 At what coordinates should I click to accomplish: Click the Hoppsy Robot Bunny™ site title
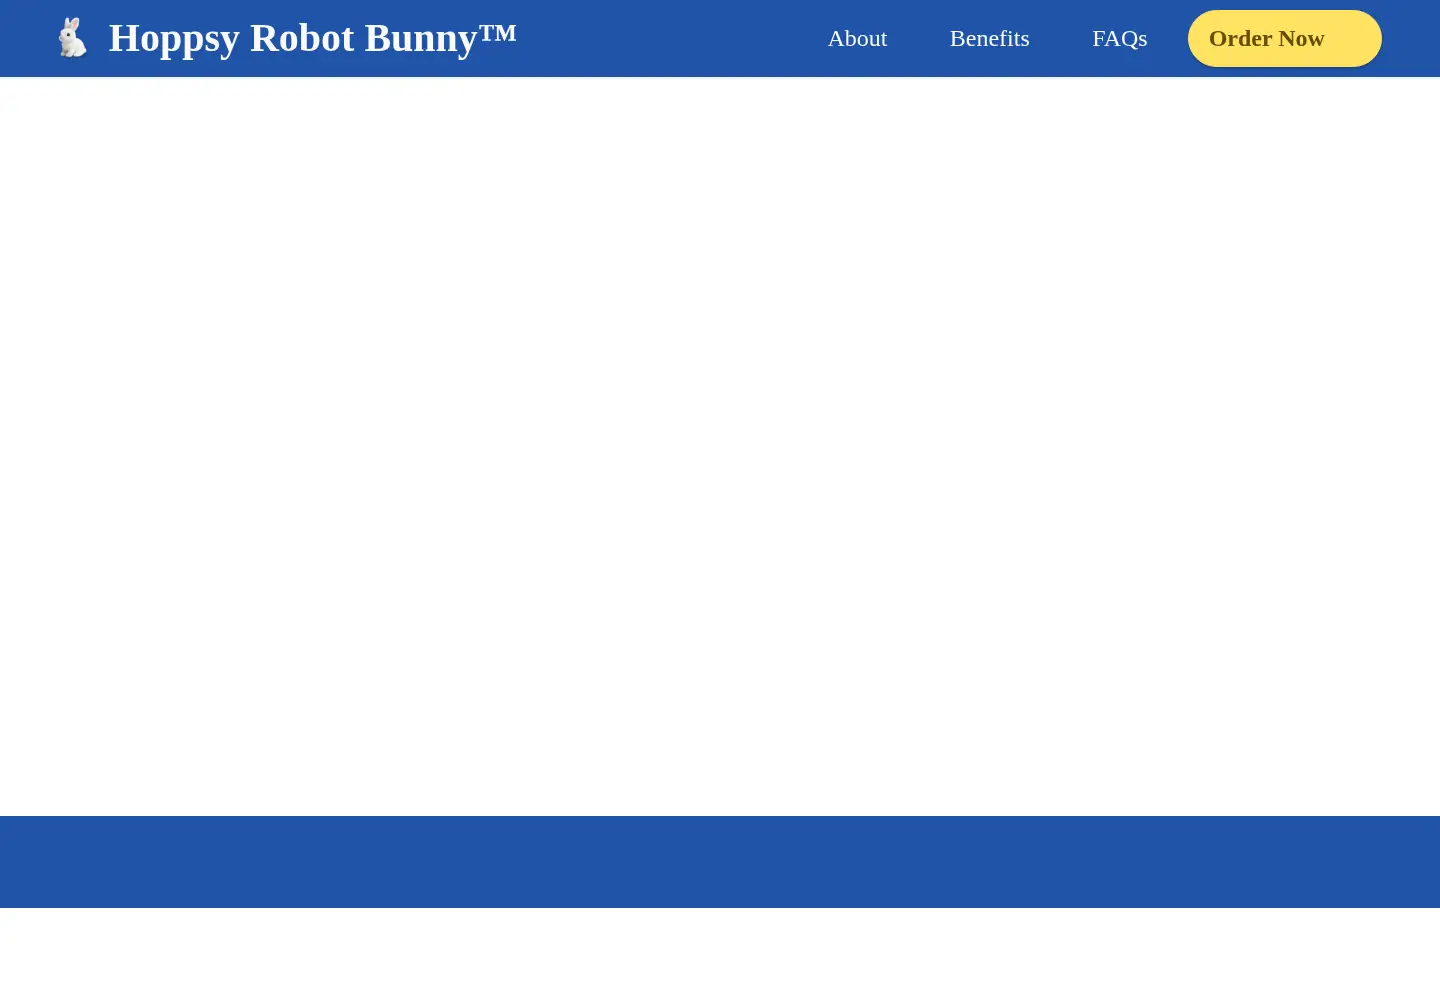(x=312, y=38)
